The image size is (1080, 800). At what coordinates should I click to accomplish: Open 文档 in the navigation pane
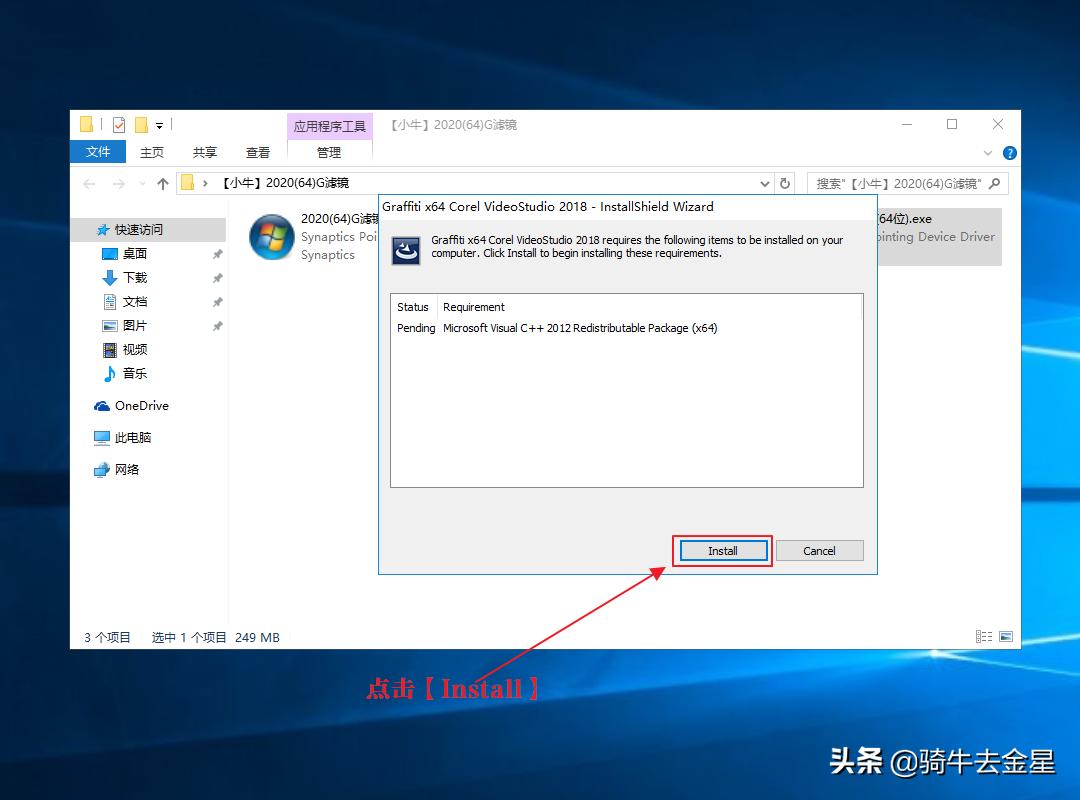click(x=135, y=302)
